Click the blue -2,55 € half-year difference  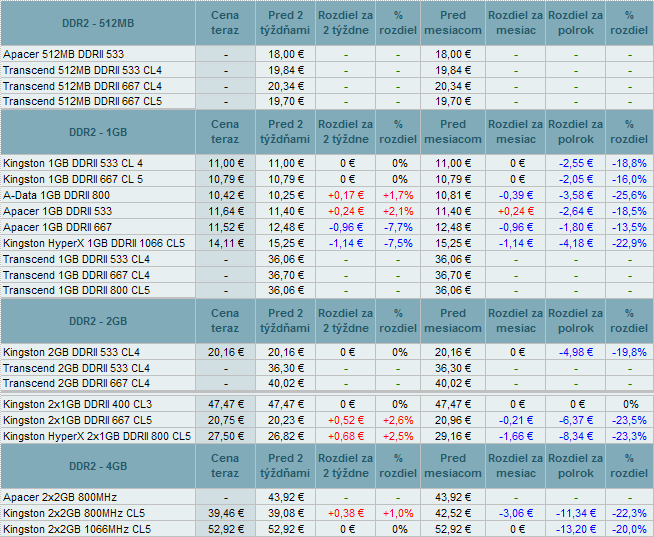pos(576,163)
